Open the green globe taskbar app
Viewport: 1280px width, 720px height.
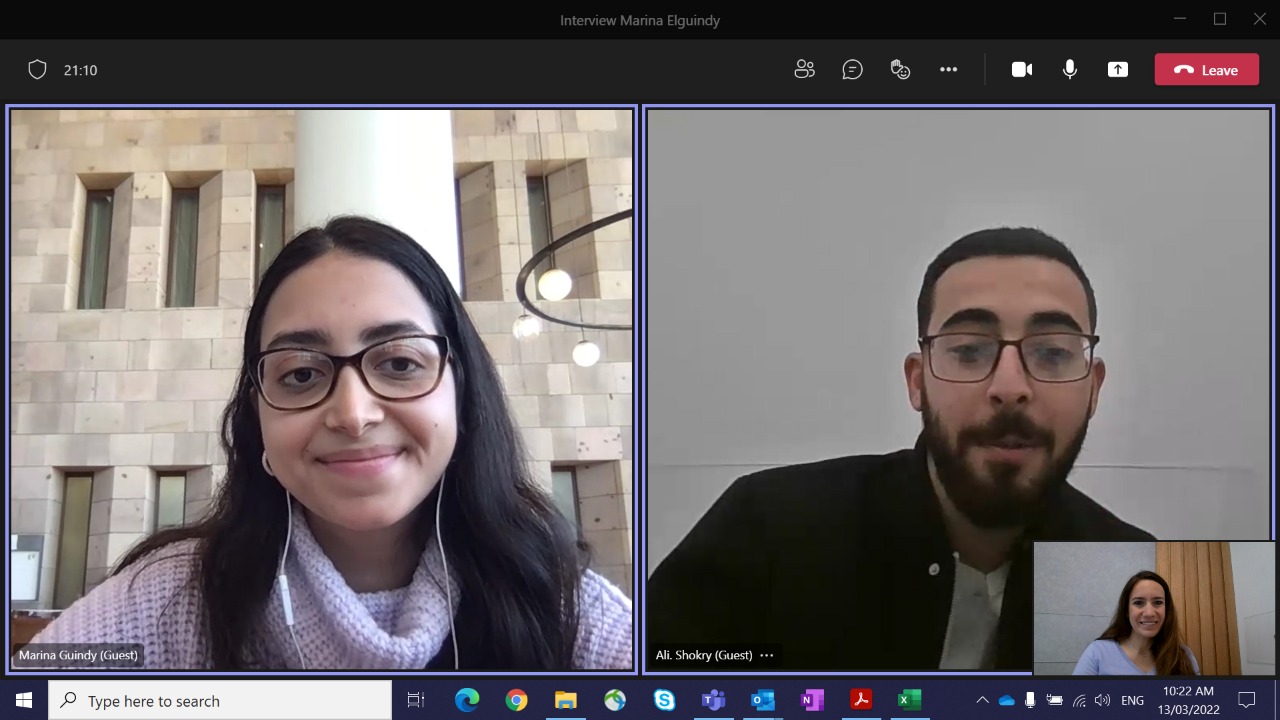[x=614, y=700]
